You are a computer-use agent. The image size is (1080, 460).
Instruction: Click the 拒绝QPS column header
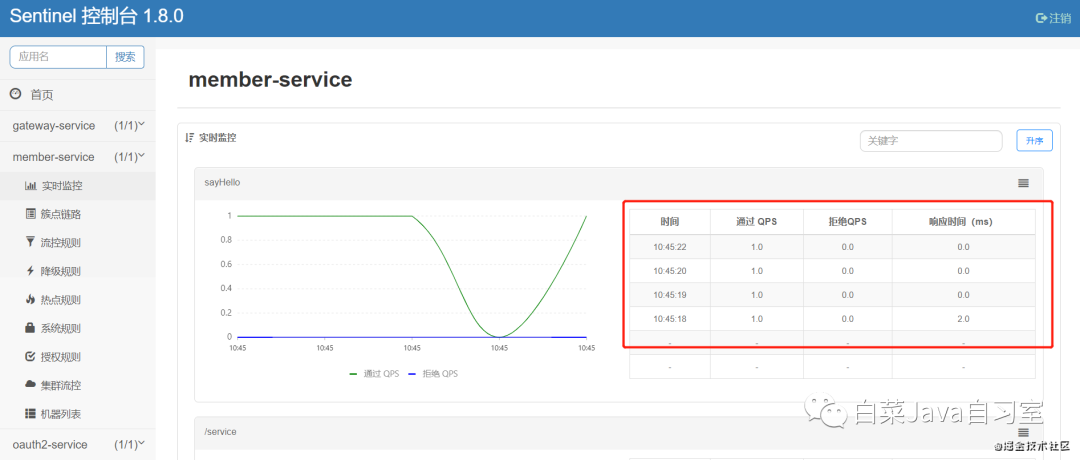(x=847, y=222)
